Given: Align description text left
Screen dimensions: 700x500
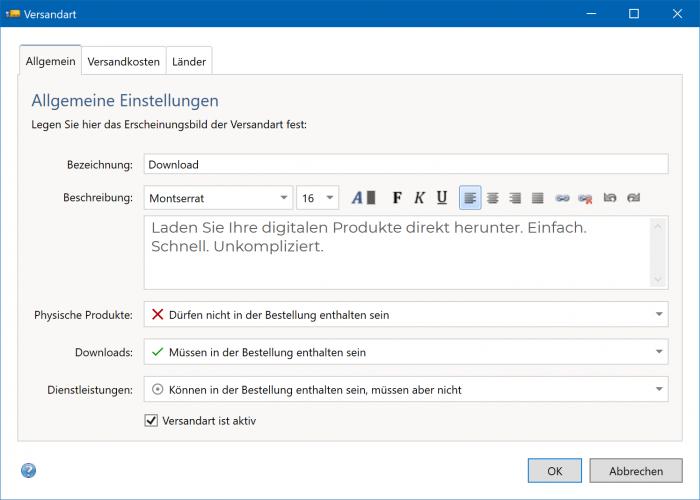Looking at the screenshot, I should click(x=470, y=198).
